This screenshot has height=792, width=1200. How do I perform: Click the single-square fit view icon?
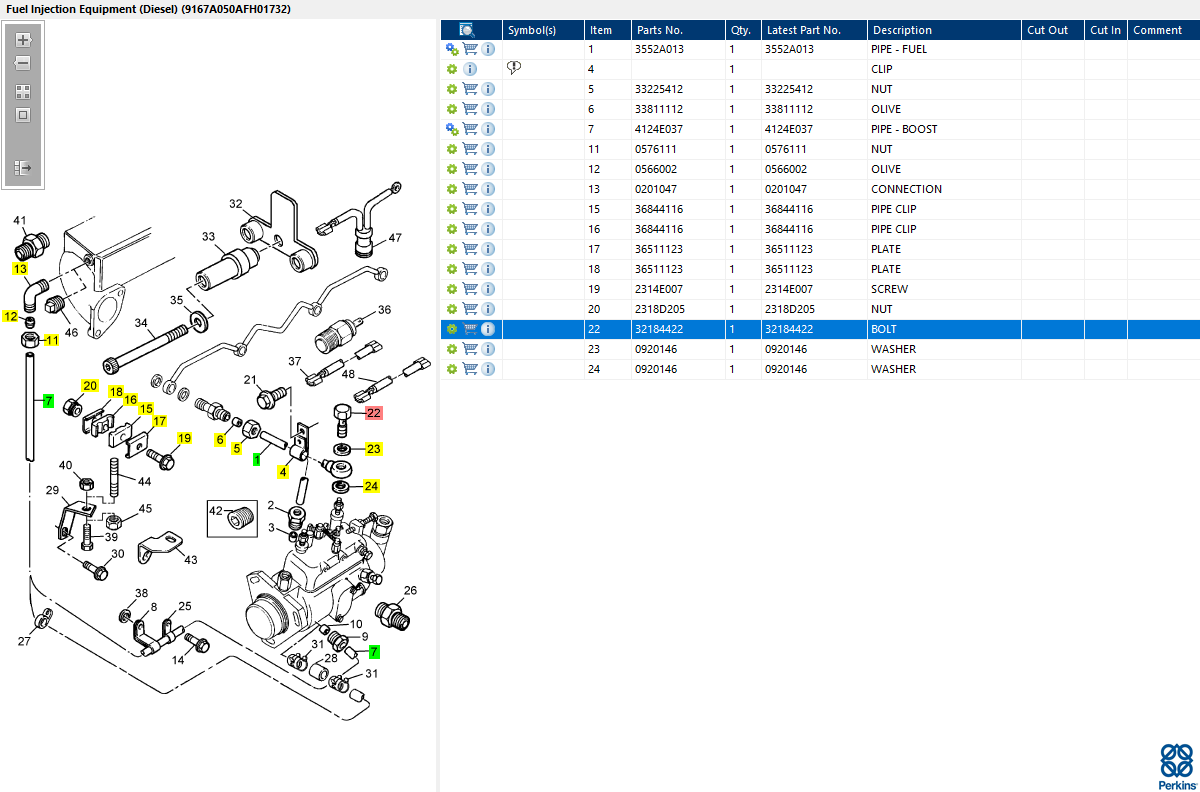(23, 115)
